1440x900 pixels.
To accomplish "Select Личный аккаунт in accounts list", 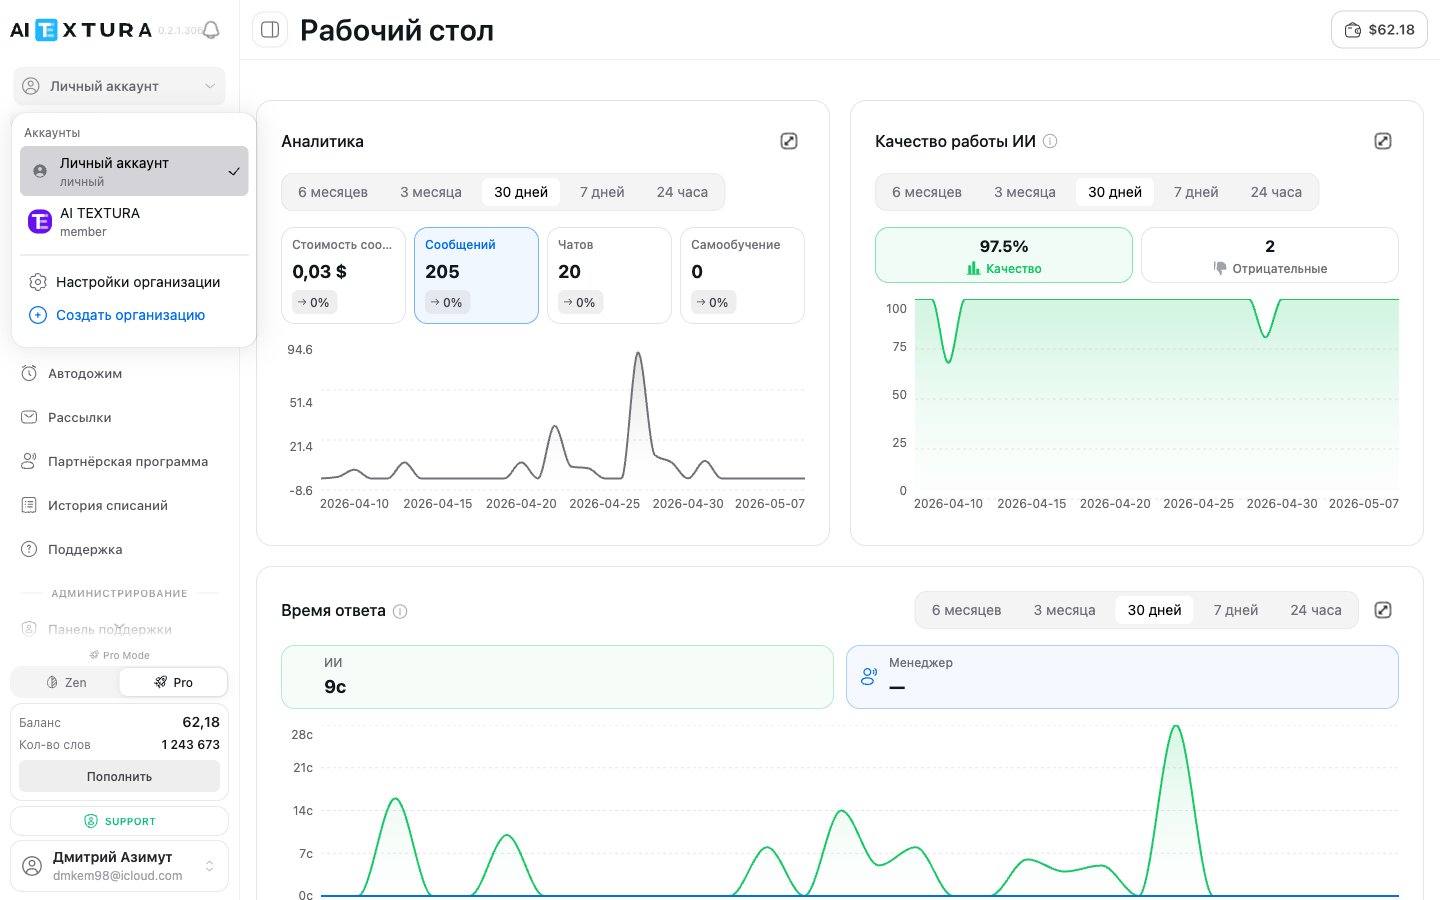I will tap(134, 171).
